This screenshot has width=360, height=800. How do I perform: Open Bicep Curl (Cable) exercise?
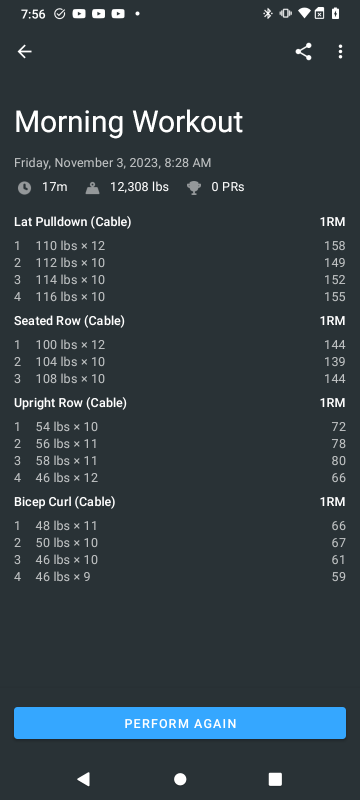64,502
